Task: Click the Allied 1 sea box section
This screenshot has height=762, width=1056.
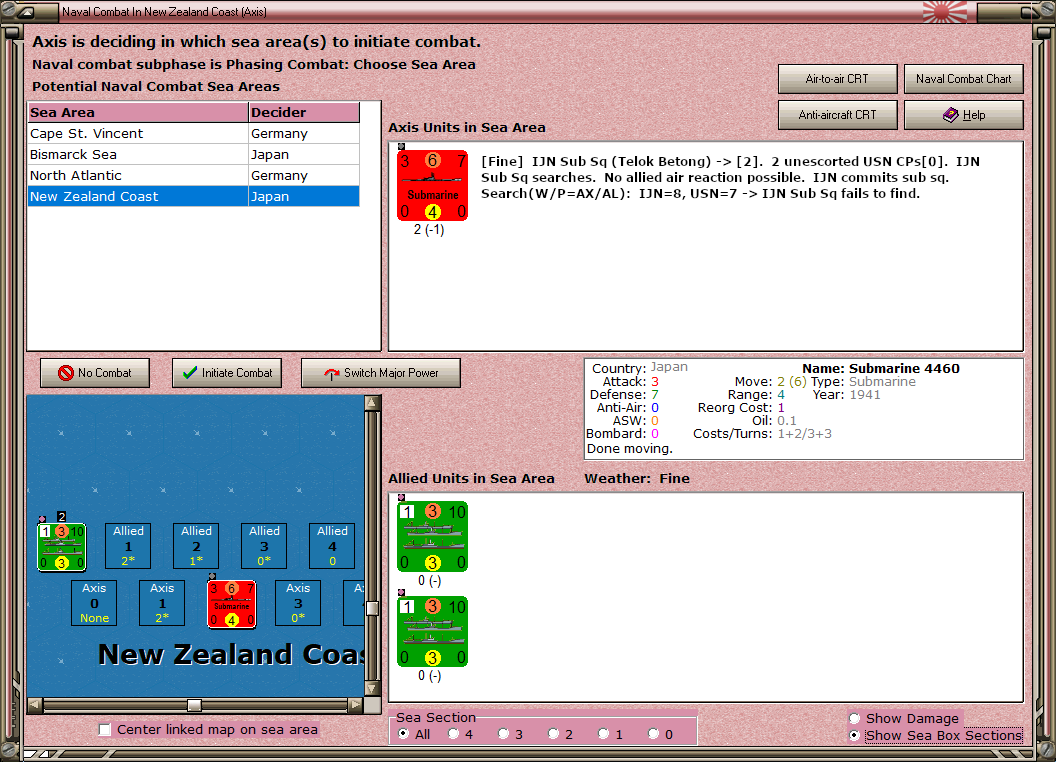Action: tap(128, 546)
